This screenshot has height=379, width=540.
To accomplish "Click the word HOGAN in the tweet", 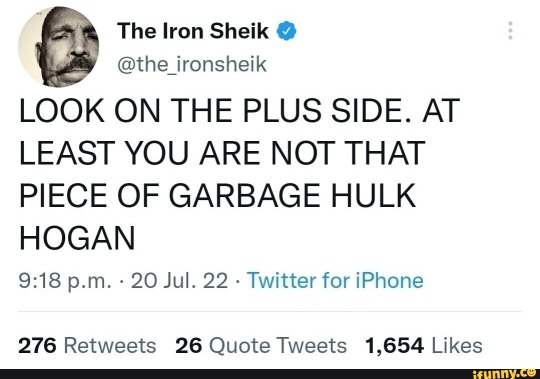I will (x=77, y=238).
